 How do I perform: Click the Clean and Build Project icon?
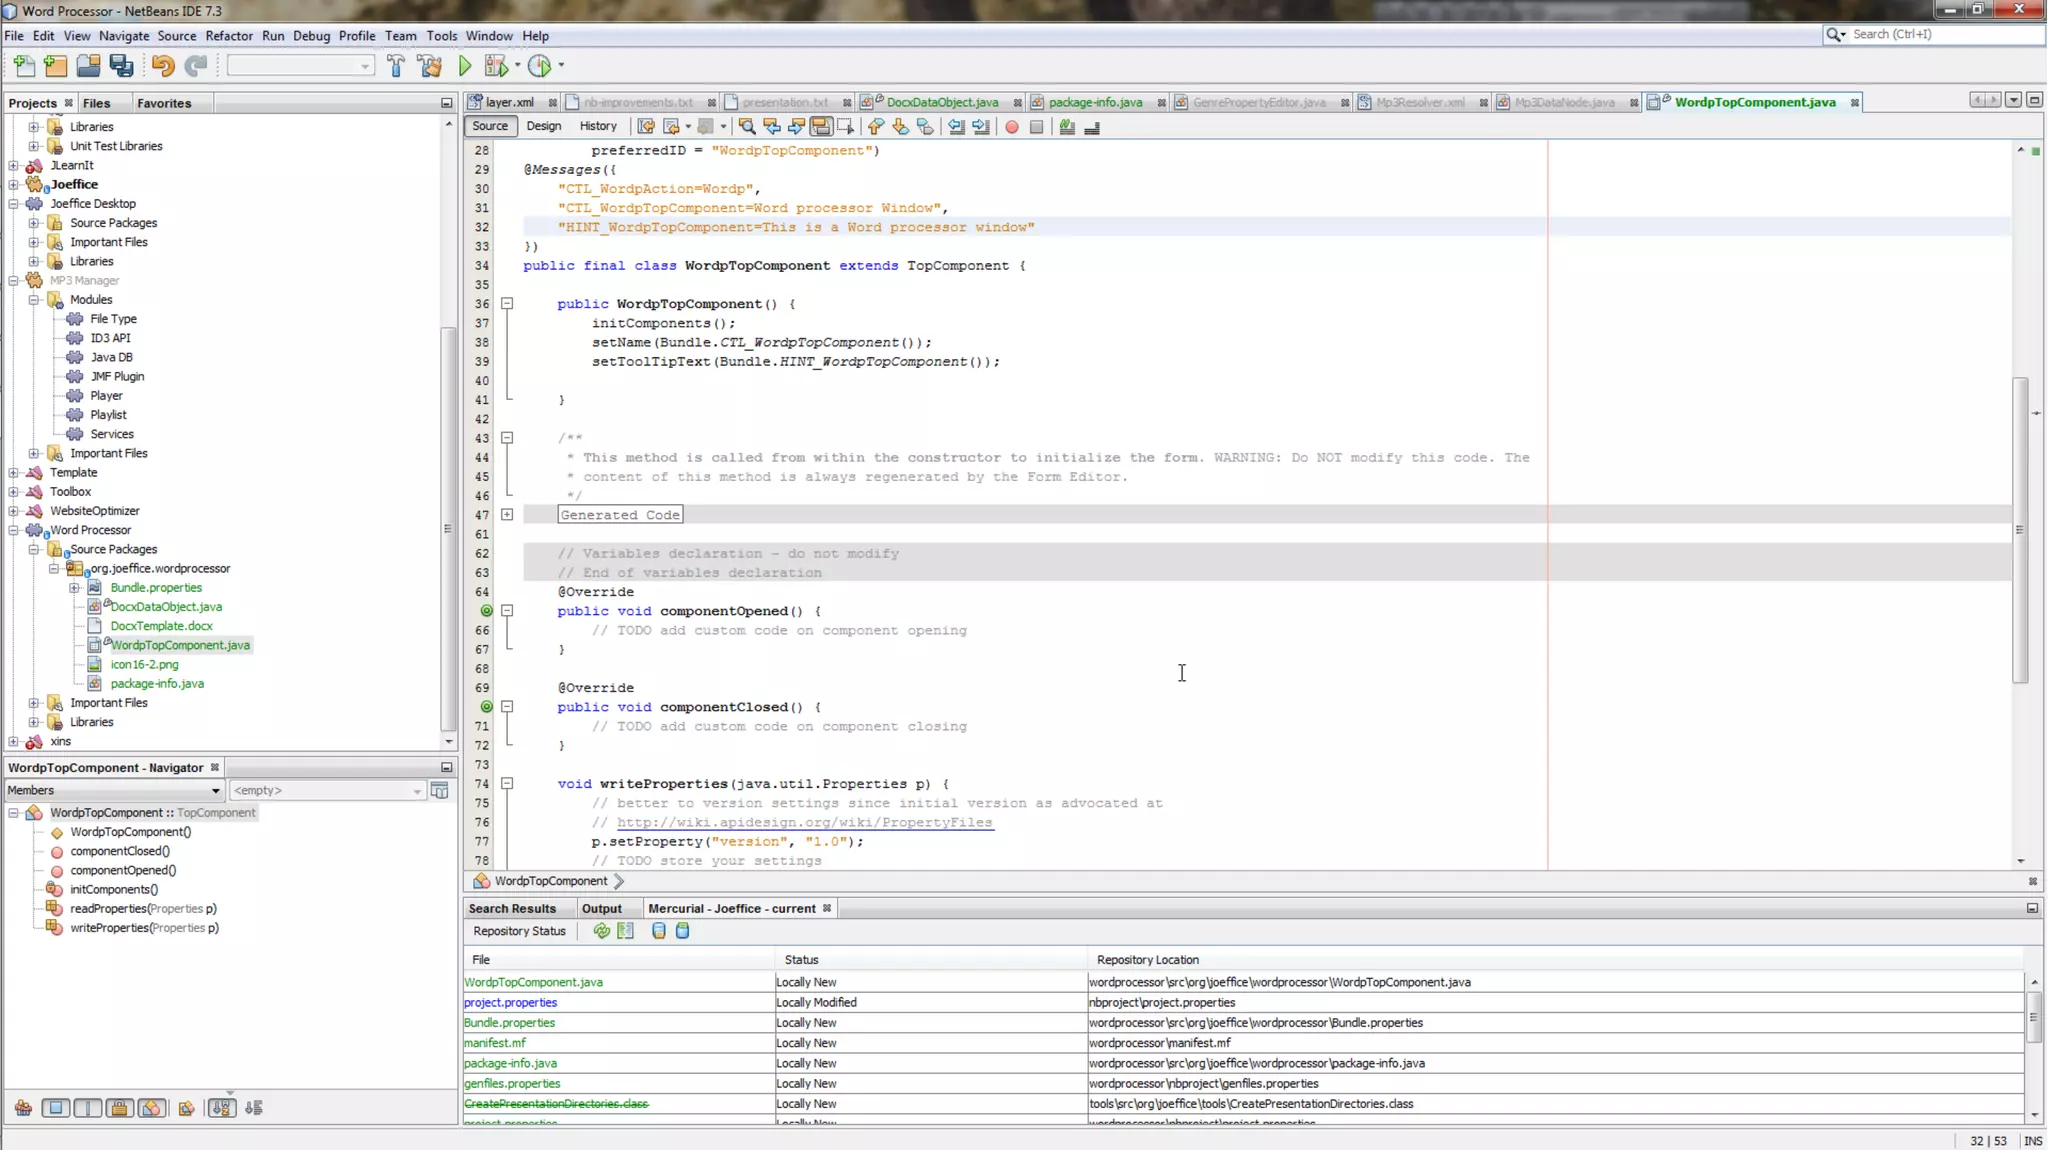[430, 66]
